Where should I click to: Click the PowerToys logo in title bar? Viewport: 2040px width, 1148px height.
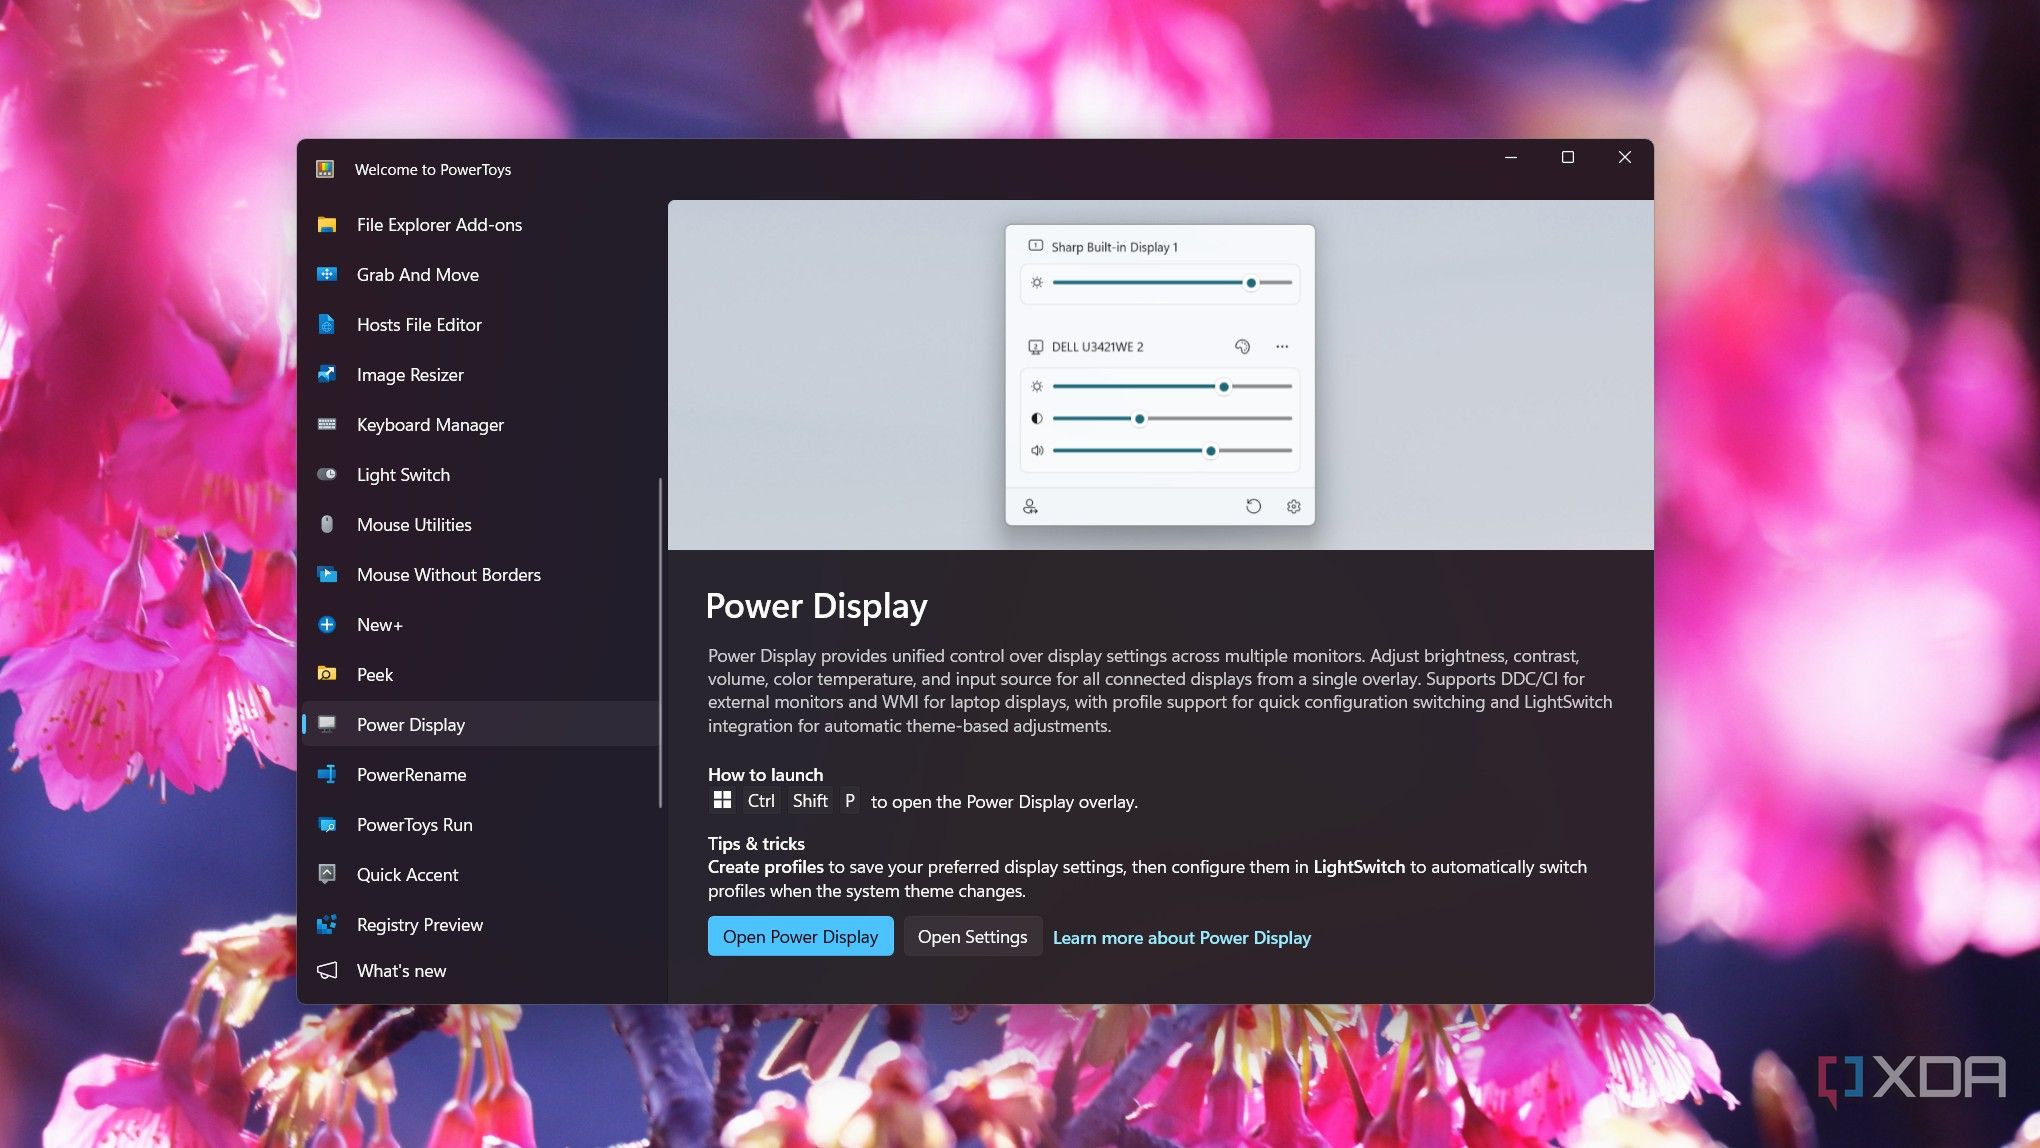coord(325,169)
